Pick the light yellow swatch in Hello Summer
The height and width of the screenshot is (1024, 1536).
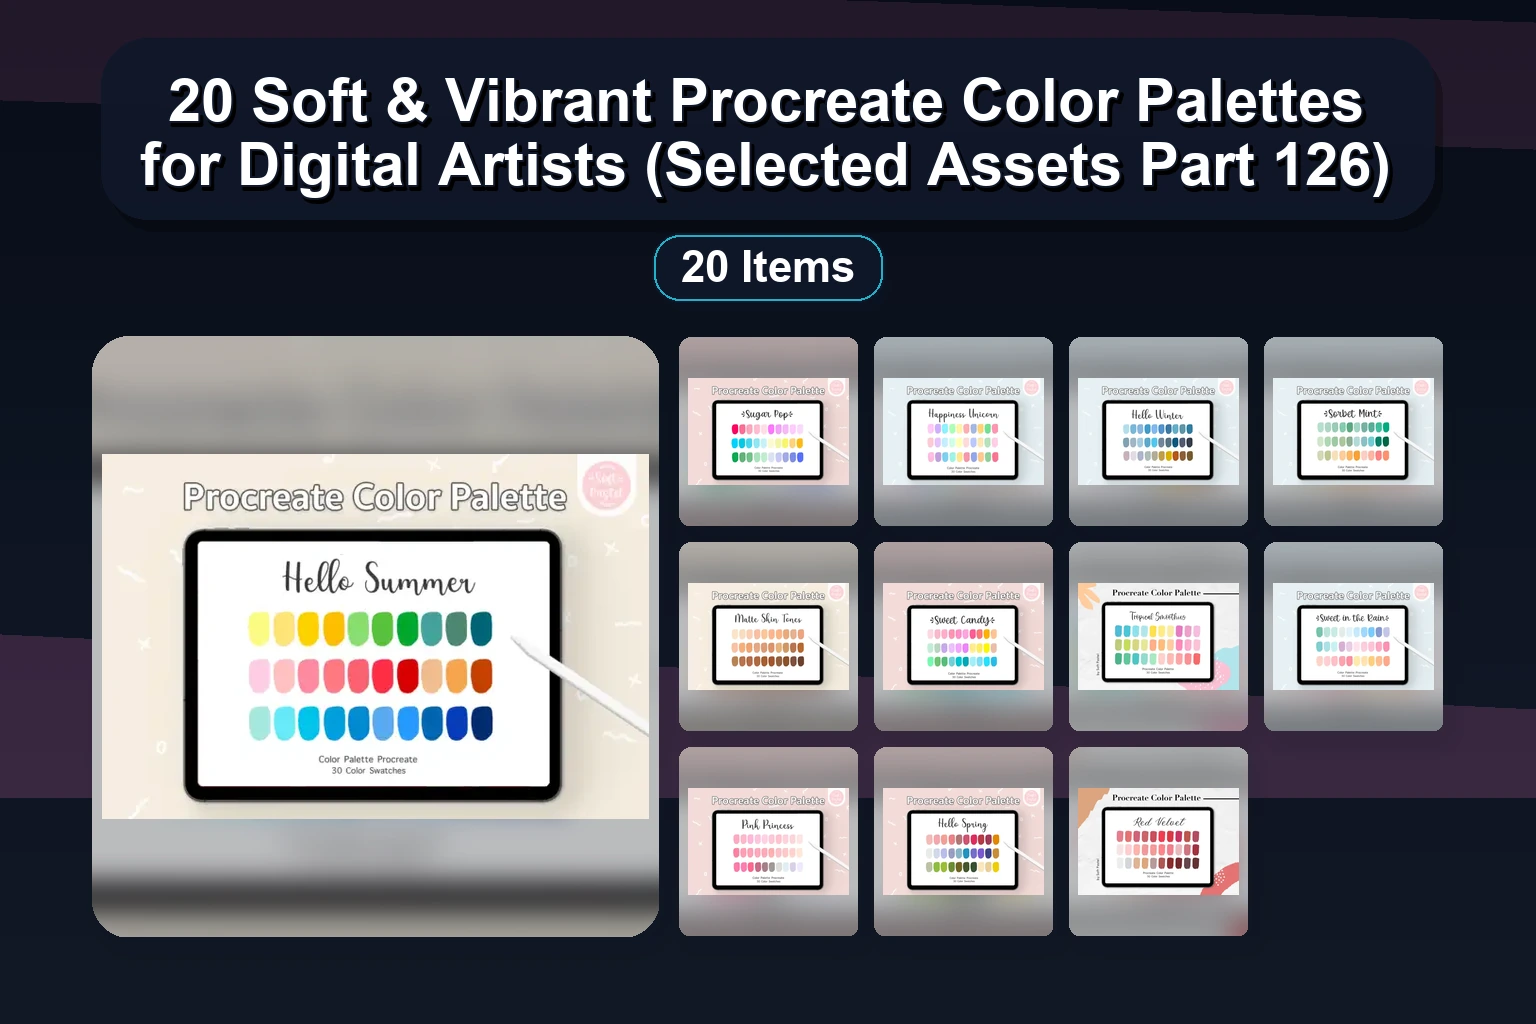259,628
